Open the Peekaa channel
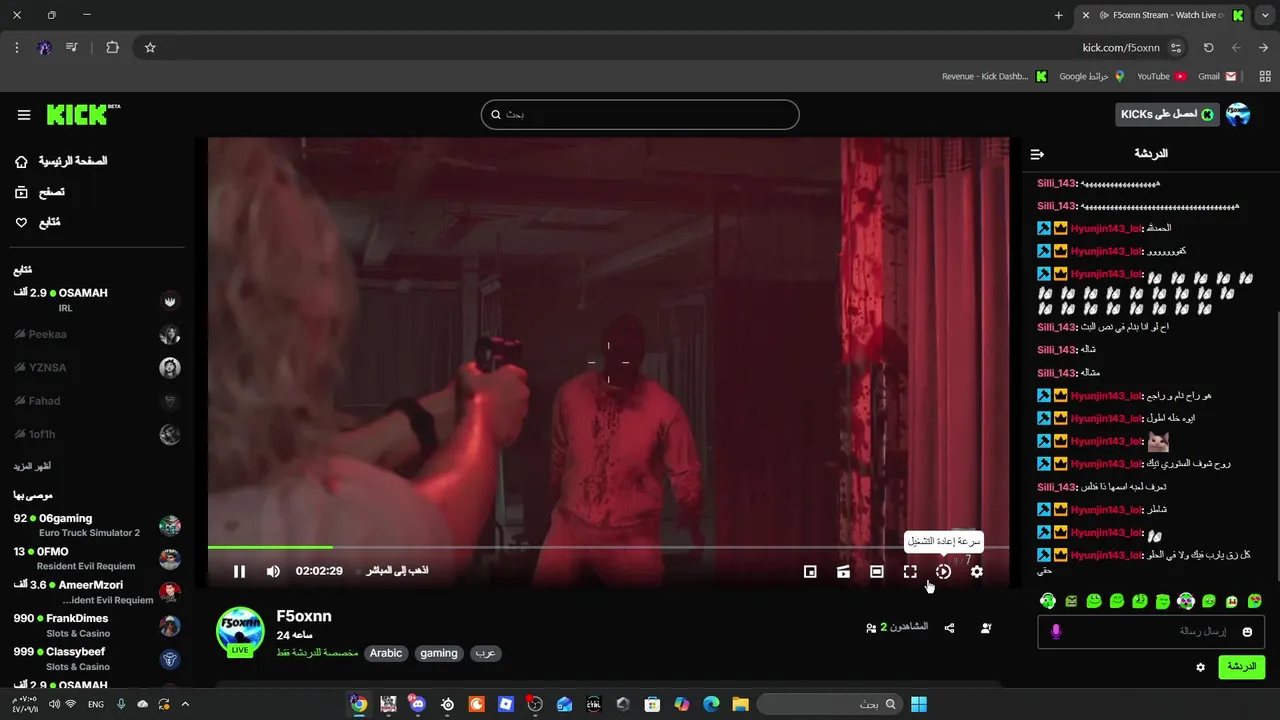 click(96, 334)
